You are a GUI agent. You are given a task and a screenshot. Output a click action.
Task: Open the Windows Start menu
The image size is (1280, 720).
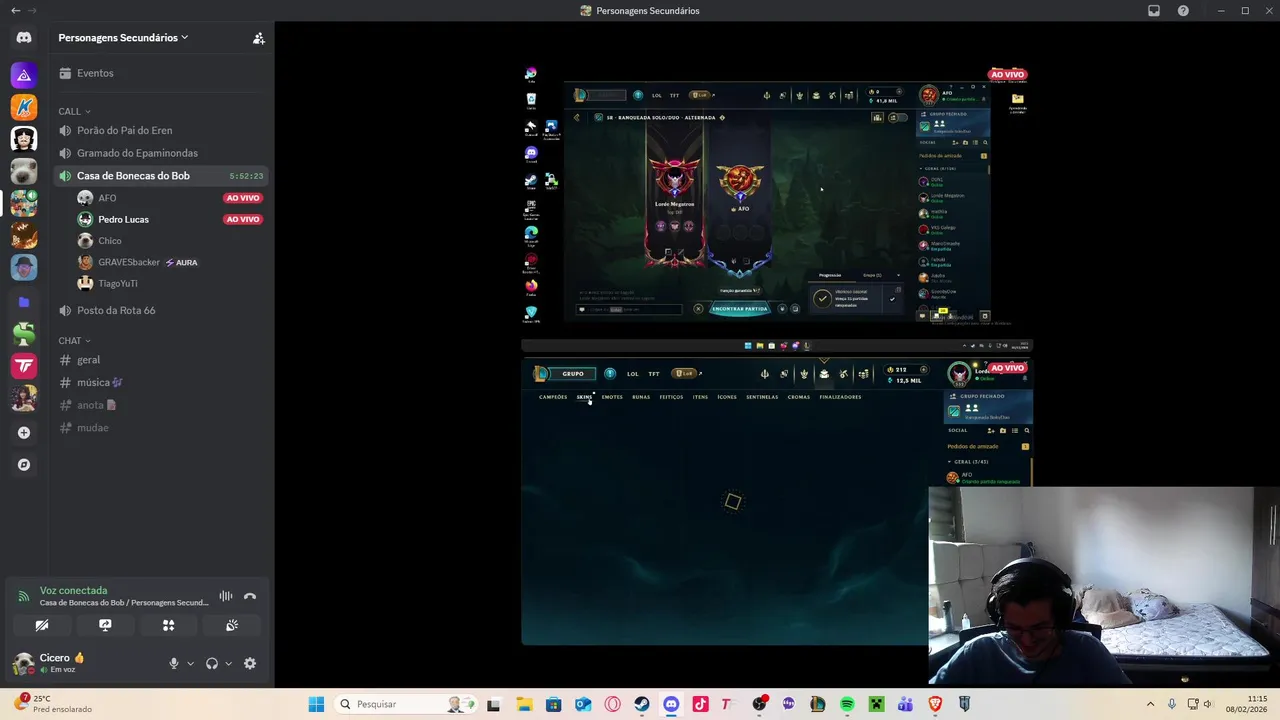(316, 704)
